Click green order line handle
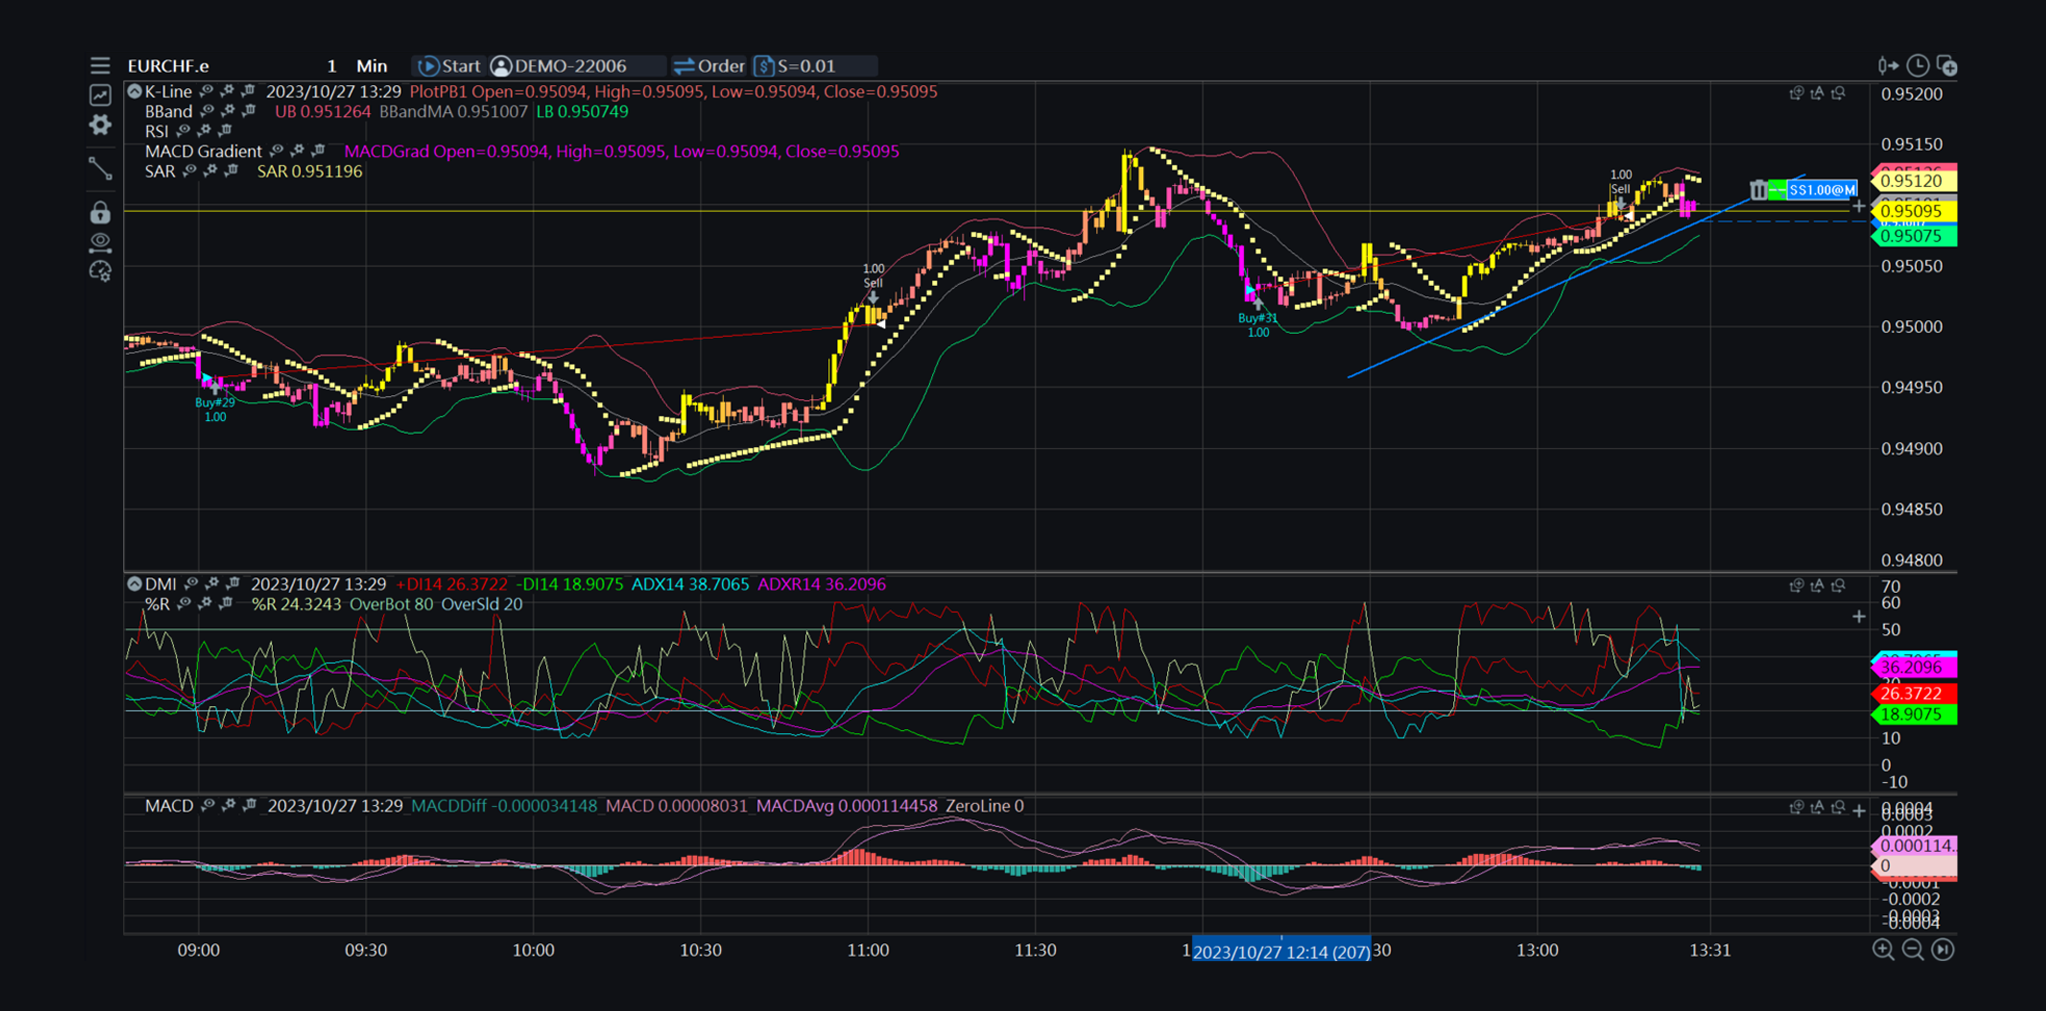 pyautogui.click(x=1777, y=189)
